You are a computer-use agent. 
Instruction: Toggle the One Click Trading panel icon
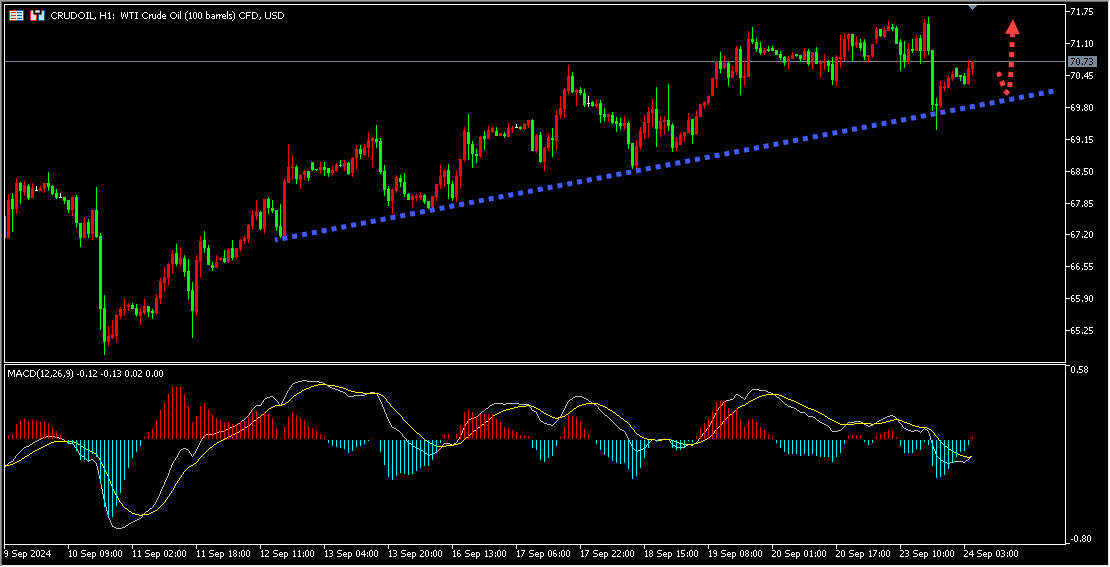pyautogui.click(x=38, y=16)
